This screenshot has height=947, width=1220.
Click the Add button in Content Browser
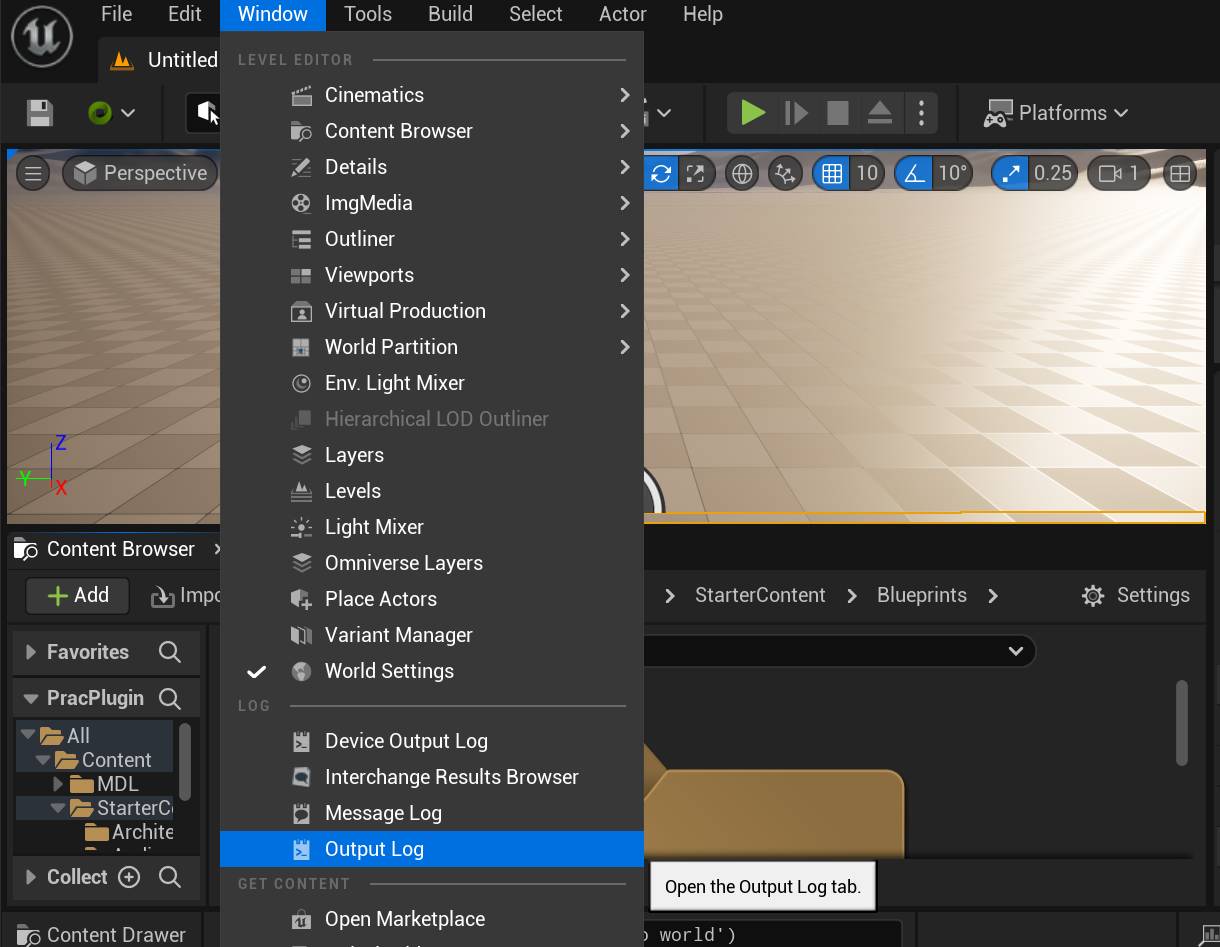pos(79,595)
